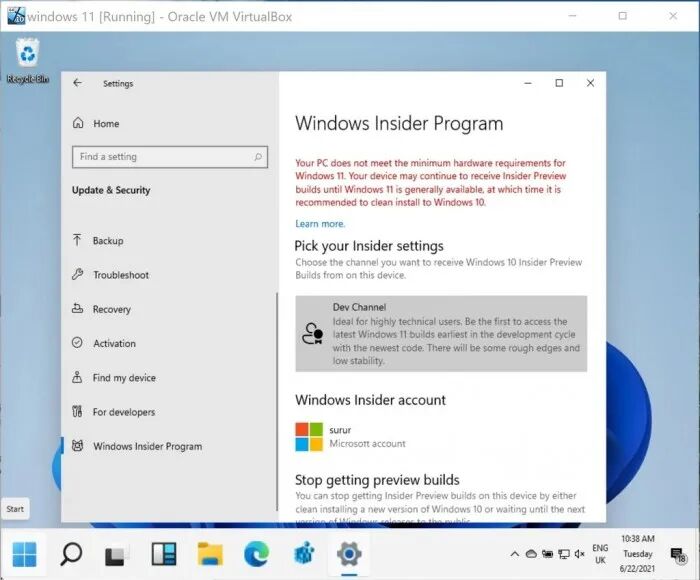Click the Home house icon
This screenshot has height=580, width=700.
tap(78, 123)
